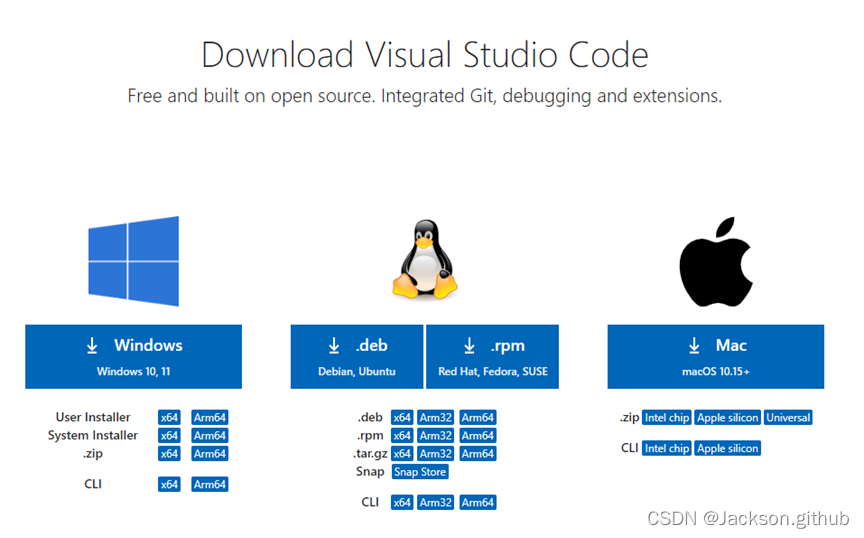The image size is (864, 538).
Task: Select Arm32 for Linux CLI
Action: [x=436, y=503]
